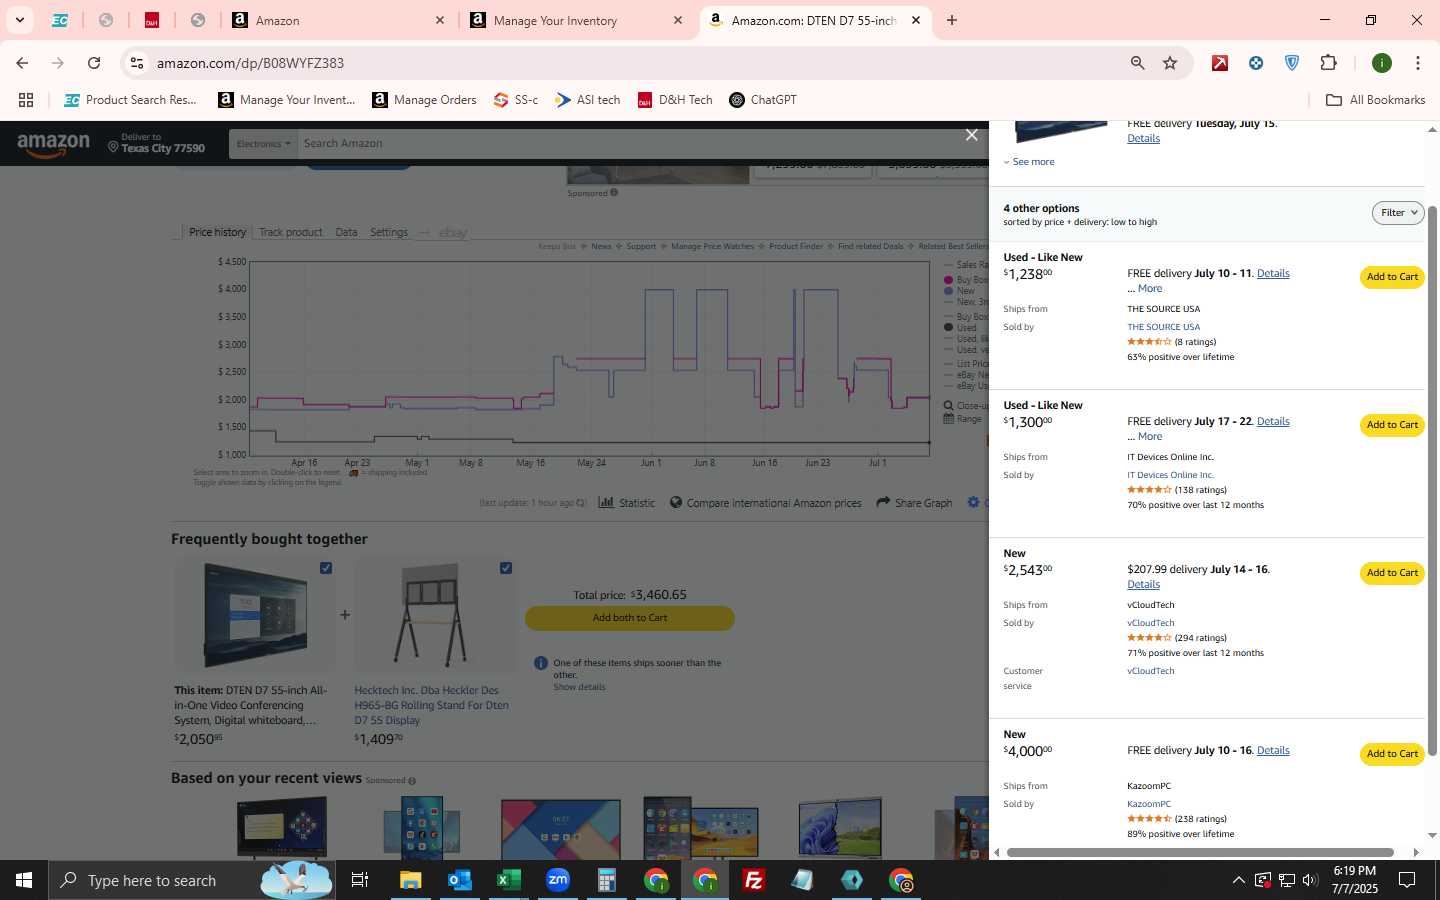
Task: Open the KazoomPC seller link
Action: [1149, 804]
